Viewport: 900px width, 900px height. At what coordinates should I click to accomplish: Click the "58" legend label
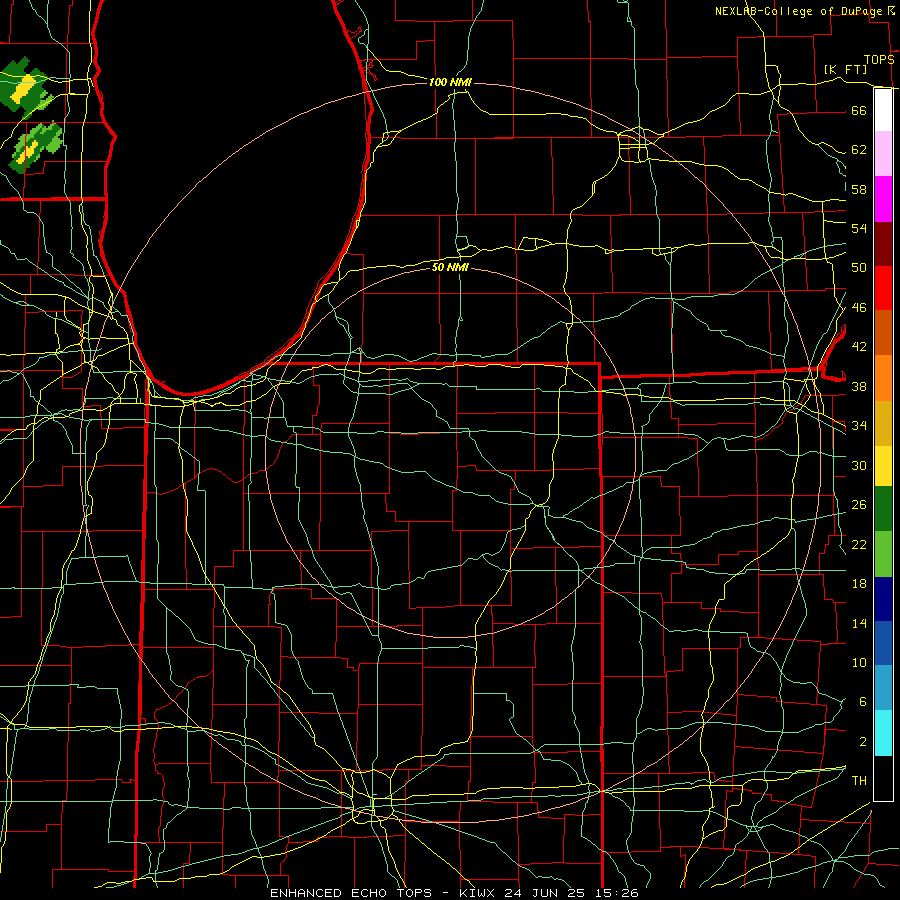(x=859, y=189)
